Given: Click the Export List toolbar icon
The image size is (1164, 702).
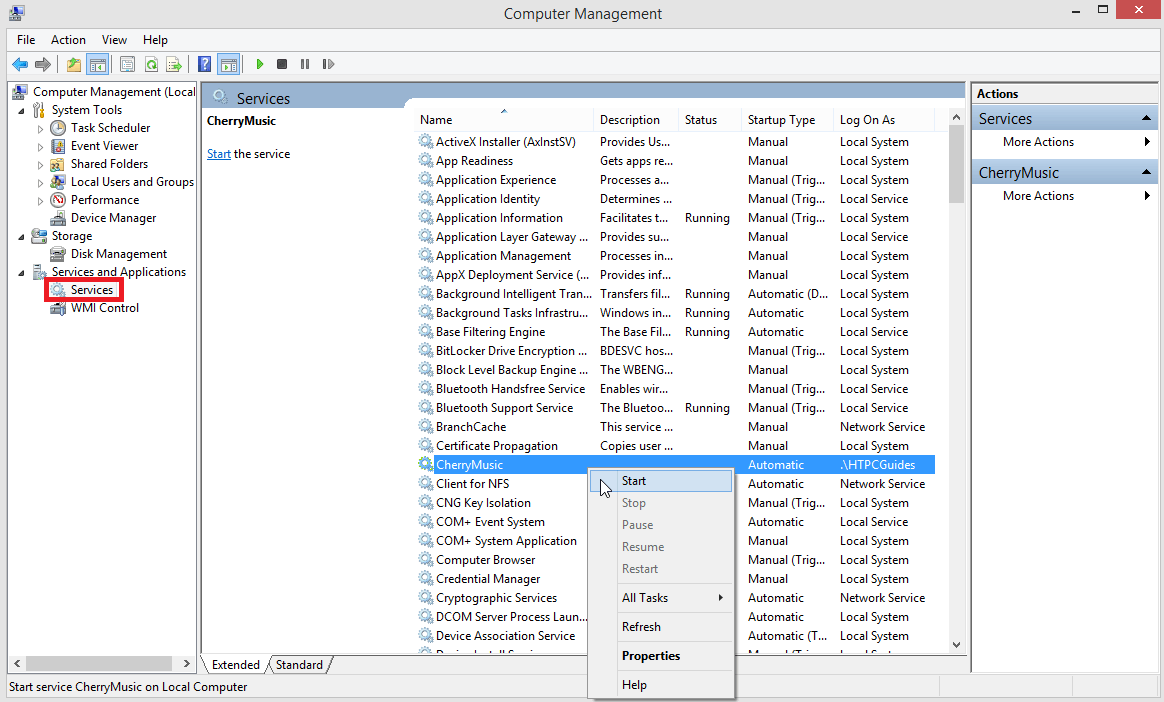Looking at the screenshot, I should point(174,64).
